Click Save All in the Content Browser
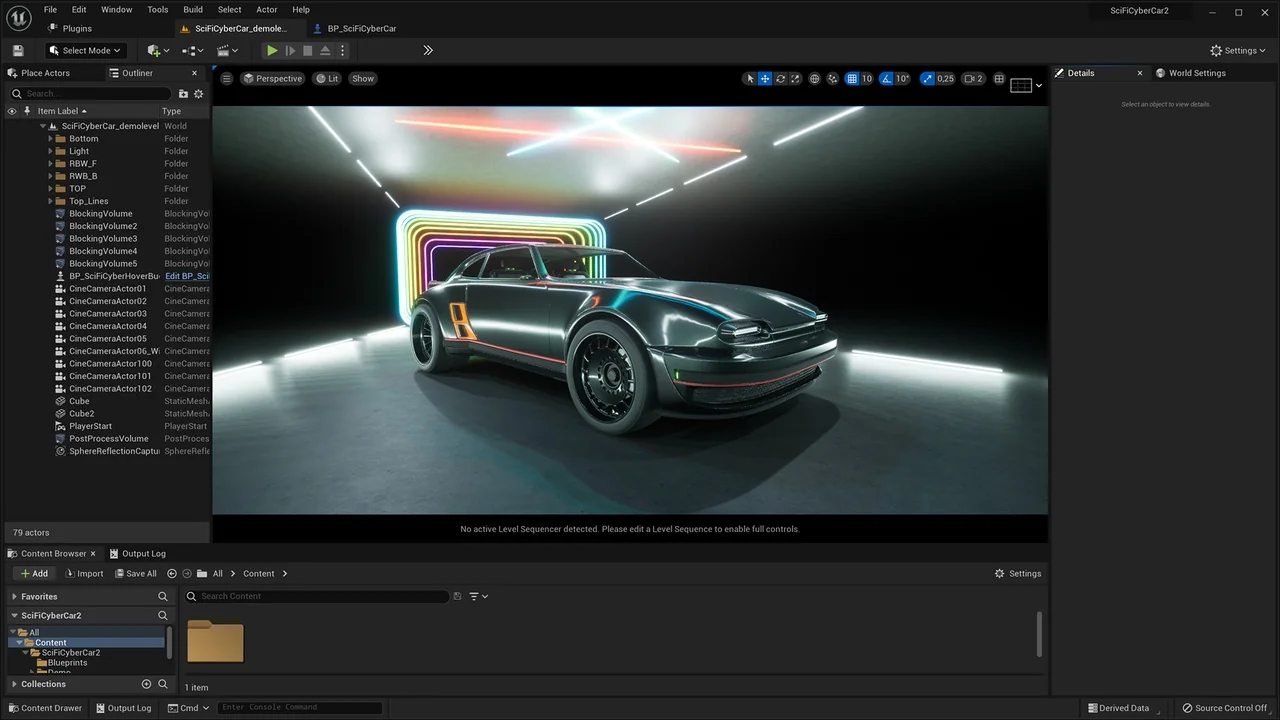The width and height of the screenshot is (1280, 720). [135, 573]
